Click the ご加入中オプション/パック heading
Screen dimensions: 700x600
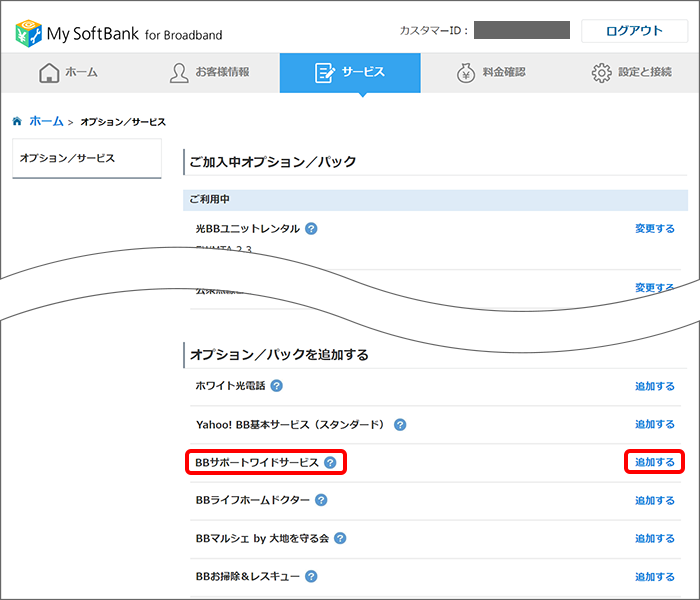click(273, 162)
